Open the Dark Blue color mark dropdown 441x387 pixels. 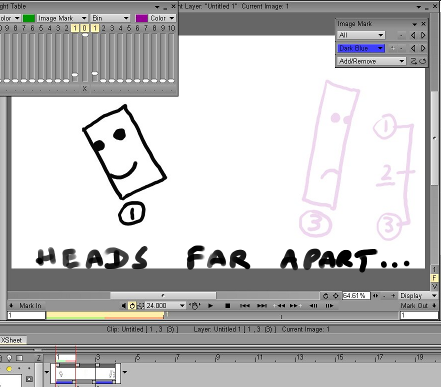pos(361,48)
